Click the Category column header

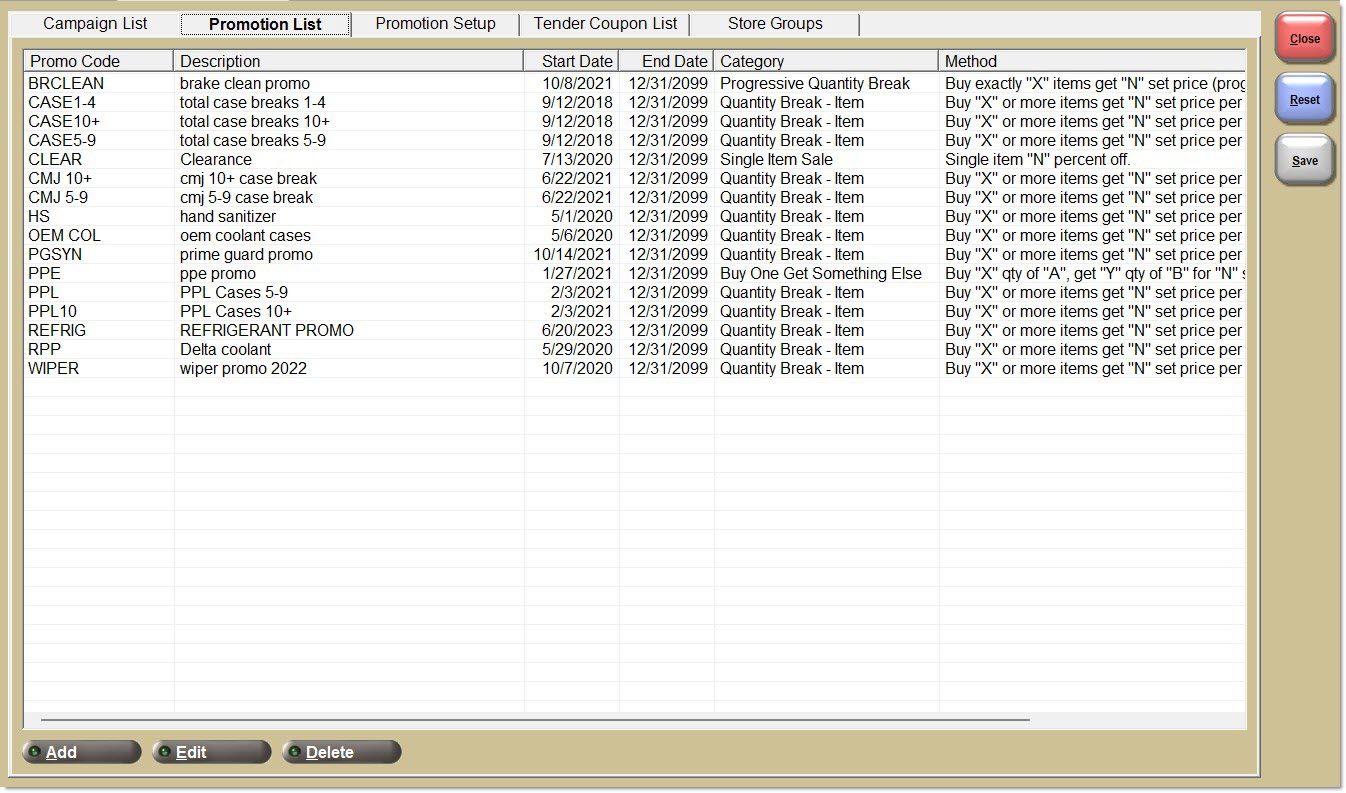(x=825, y=61)
